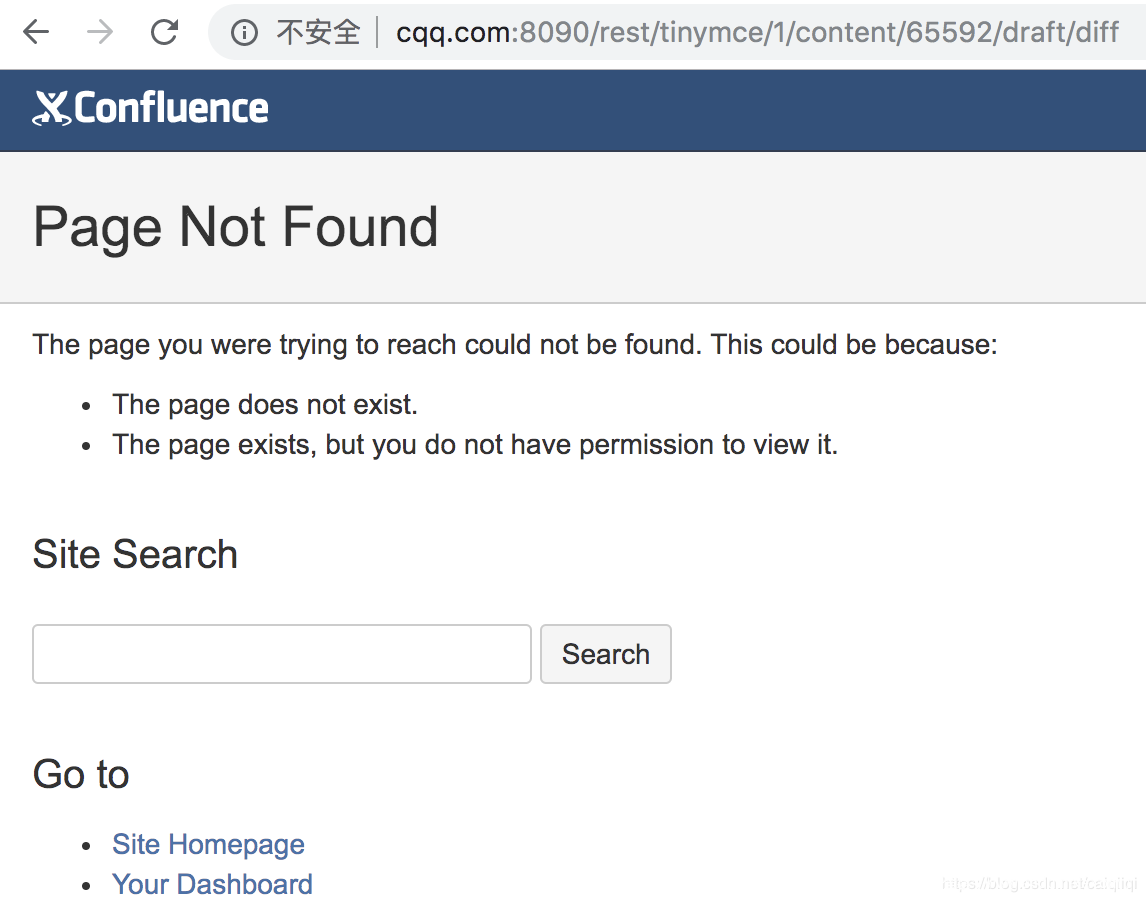
Task: Focus the address bar URL
Action: (757, 33)
